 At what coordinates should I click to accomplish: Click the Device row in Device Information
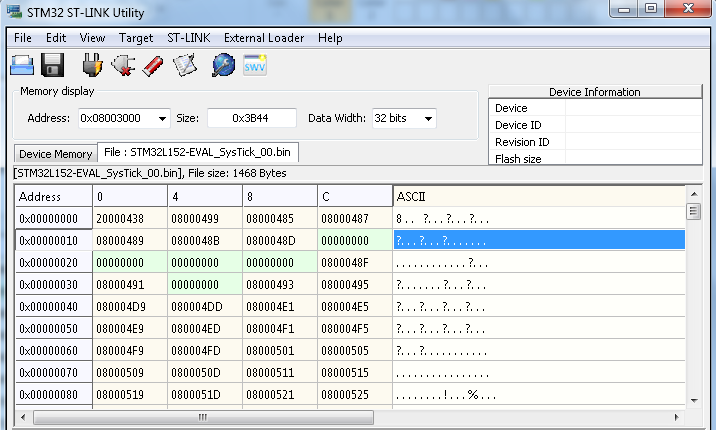tap(595, 108)
